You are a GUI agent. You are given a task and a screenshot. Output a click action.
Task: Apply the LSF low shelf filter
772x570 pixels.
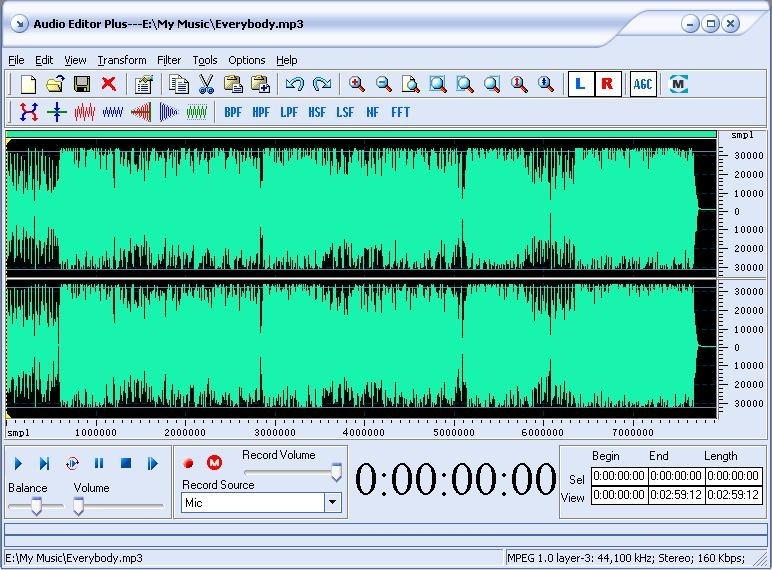(x=345, y=112)
